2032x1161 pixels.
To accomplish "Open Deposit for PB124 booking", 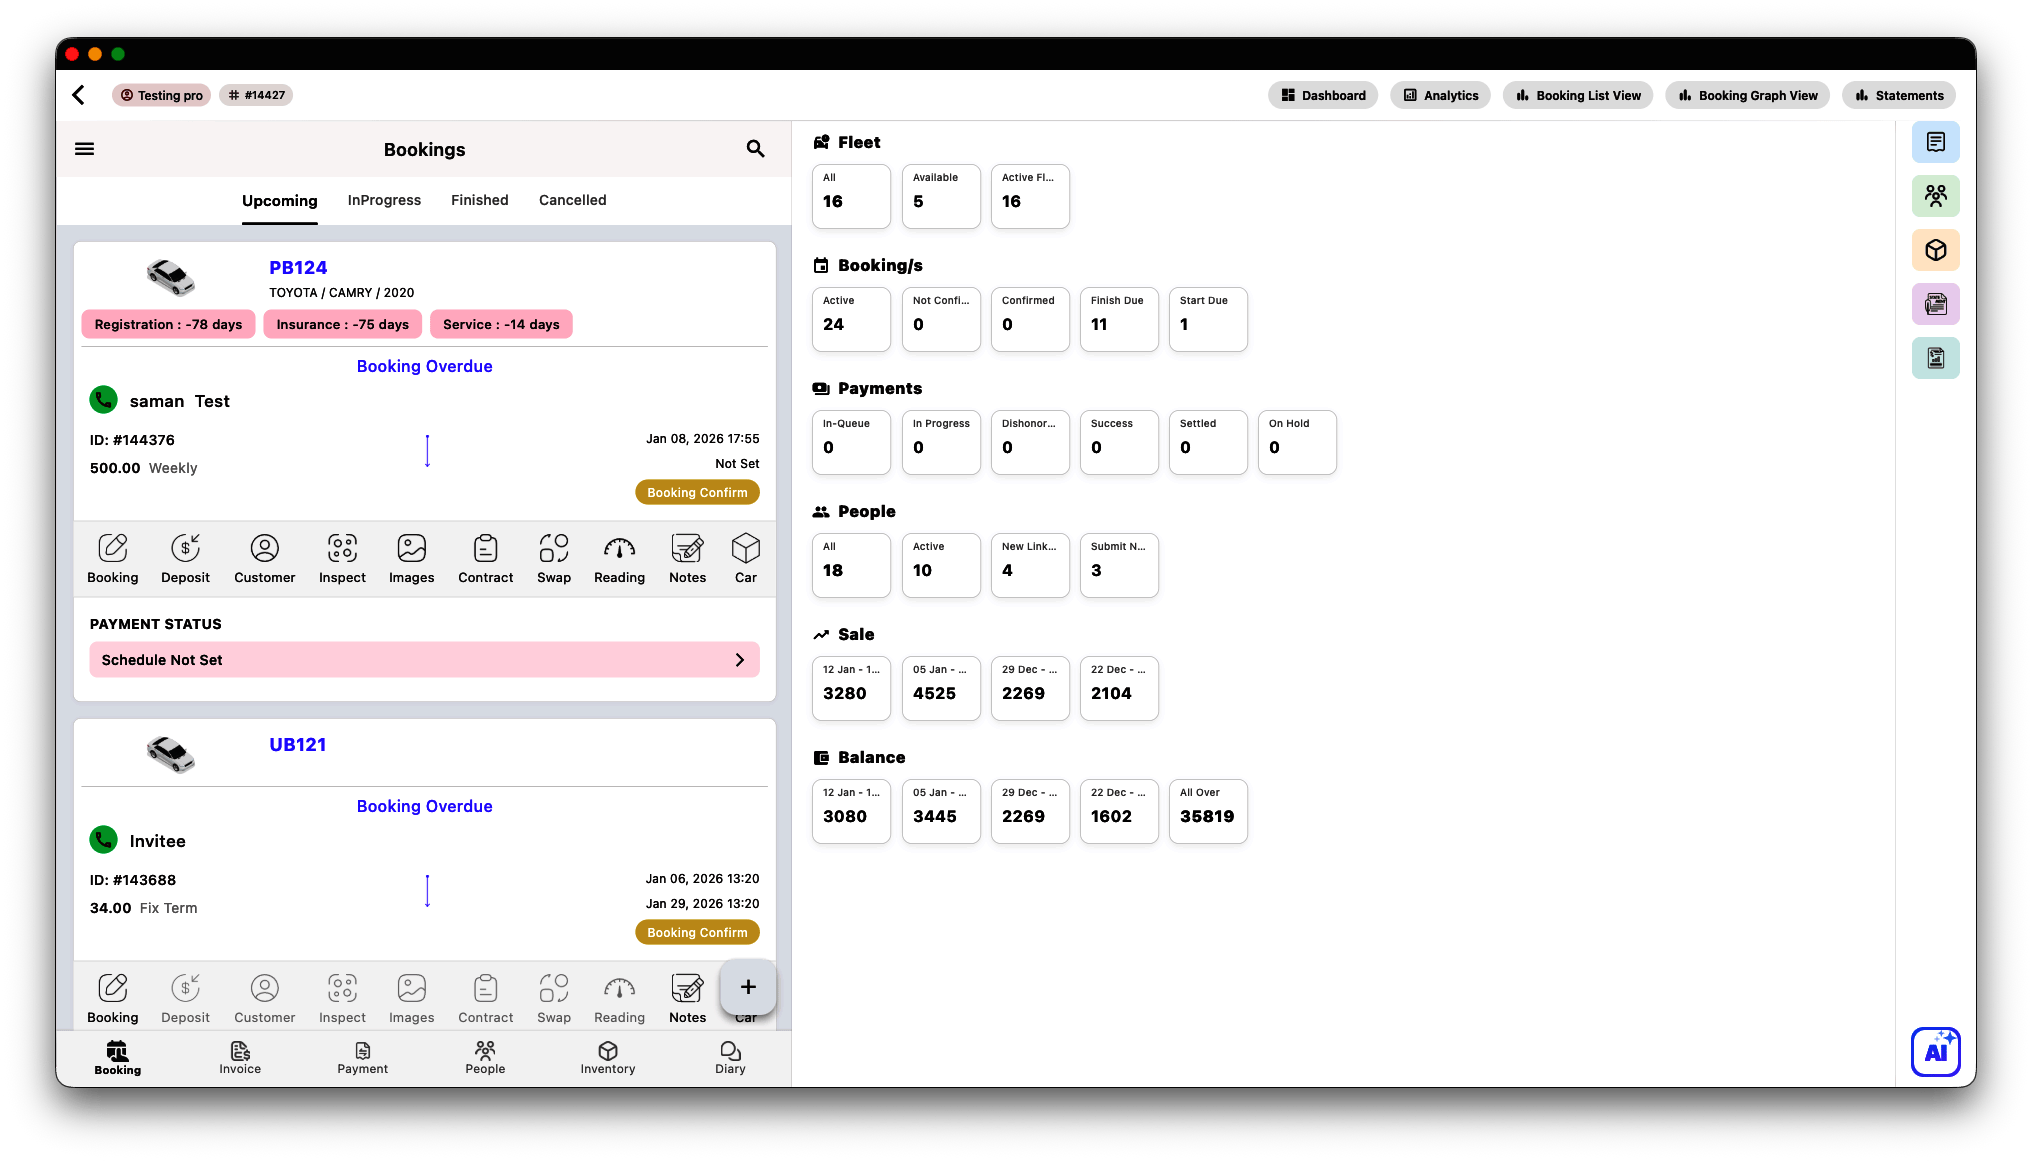I will (185, 558).
